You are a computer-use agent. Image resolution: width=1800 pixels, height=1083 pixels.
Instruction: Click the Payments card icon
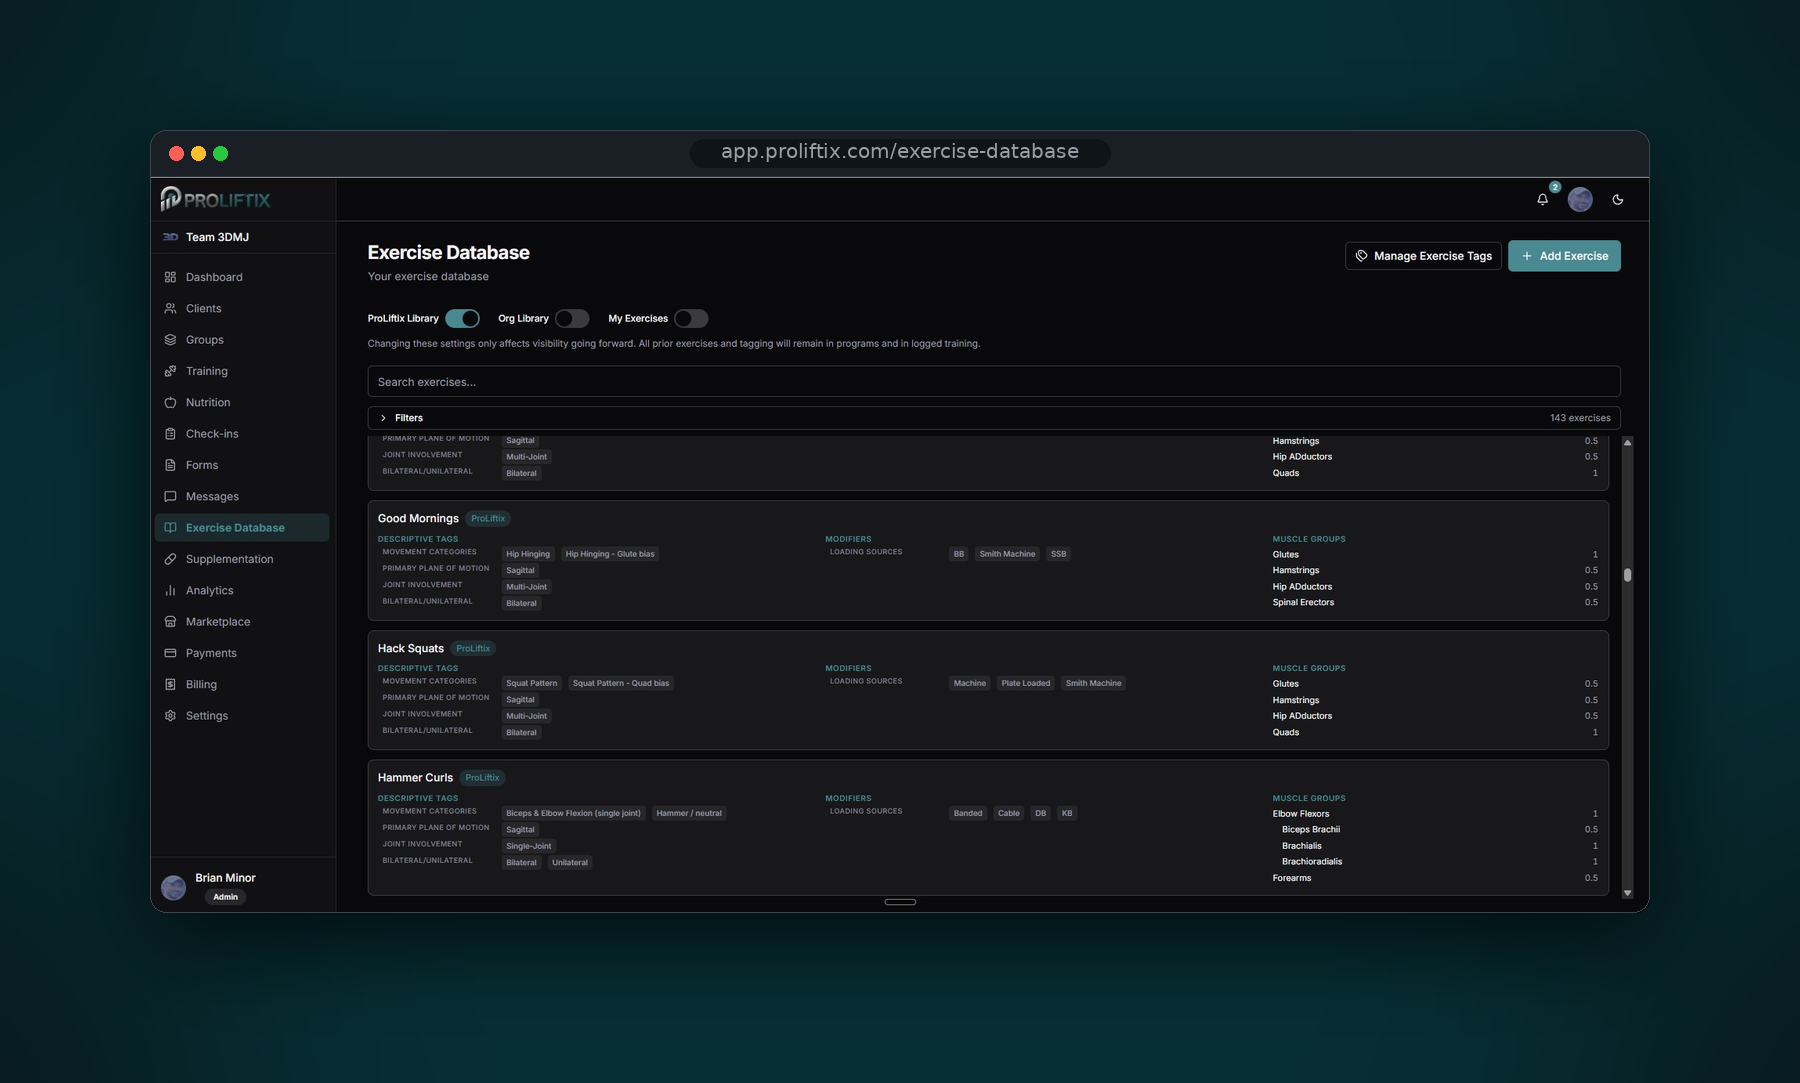click(x=170, y=653)
